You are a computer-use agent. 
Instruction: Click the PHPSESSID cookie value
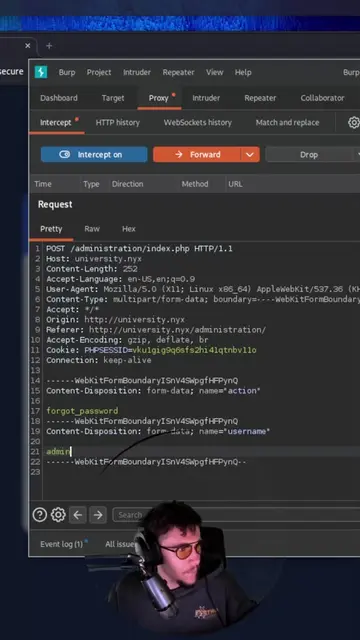194,350
